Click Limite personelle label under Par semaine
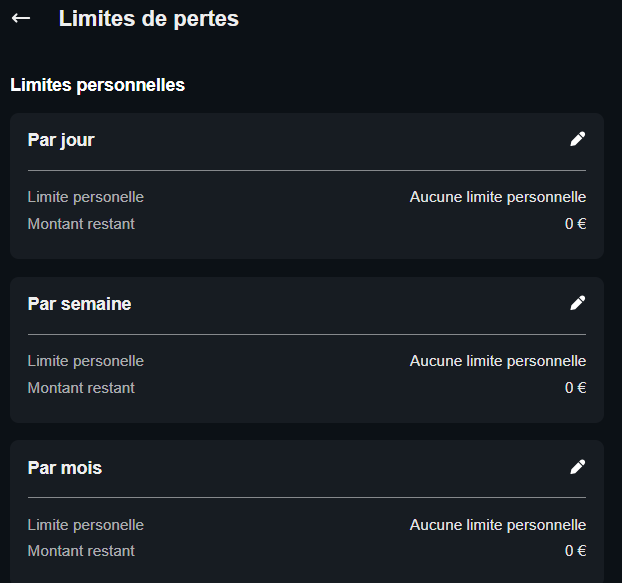Screen dimensions: 622x583 click(x=86, y=361)
